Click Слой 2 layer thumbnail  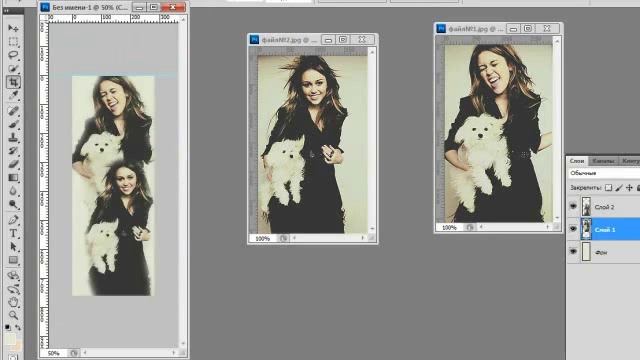click(x=586, y=207)
